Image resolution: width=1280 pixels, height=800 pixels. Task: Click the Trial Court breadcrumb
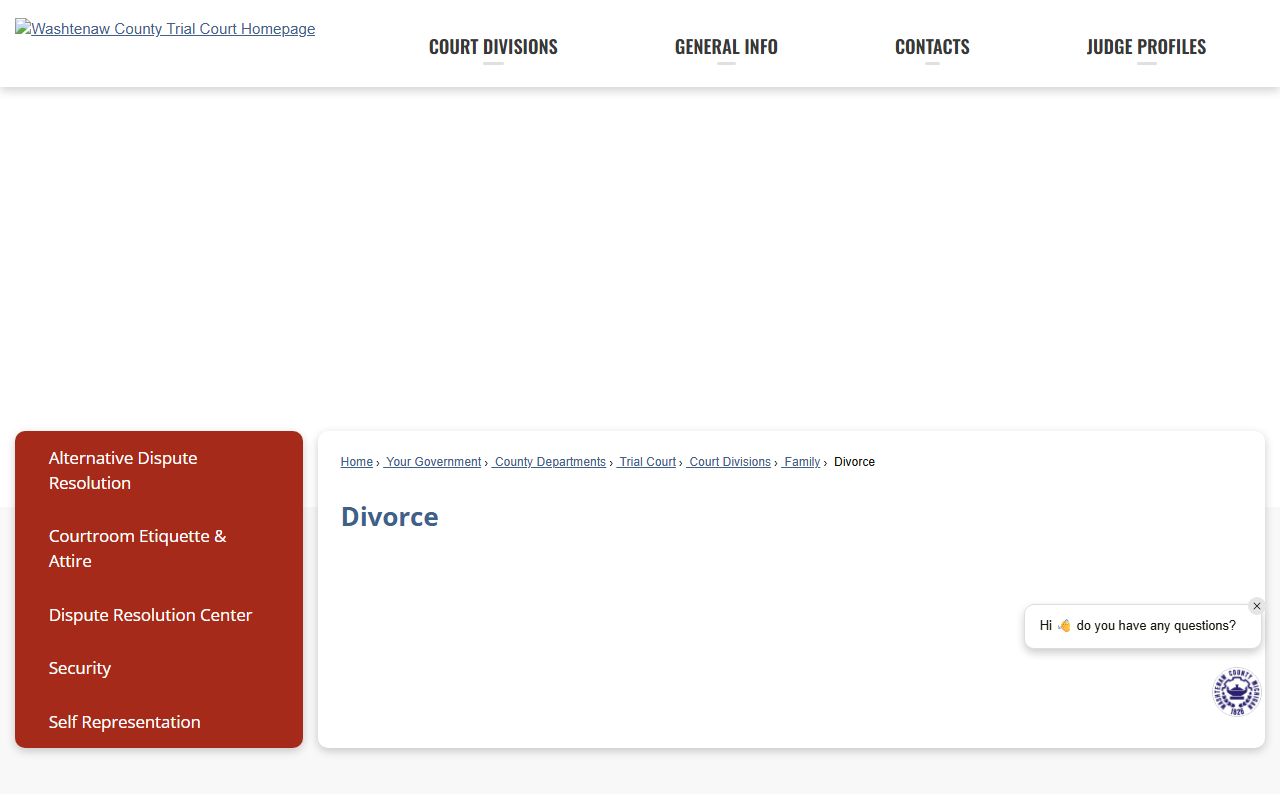click(647, 462)
